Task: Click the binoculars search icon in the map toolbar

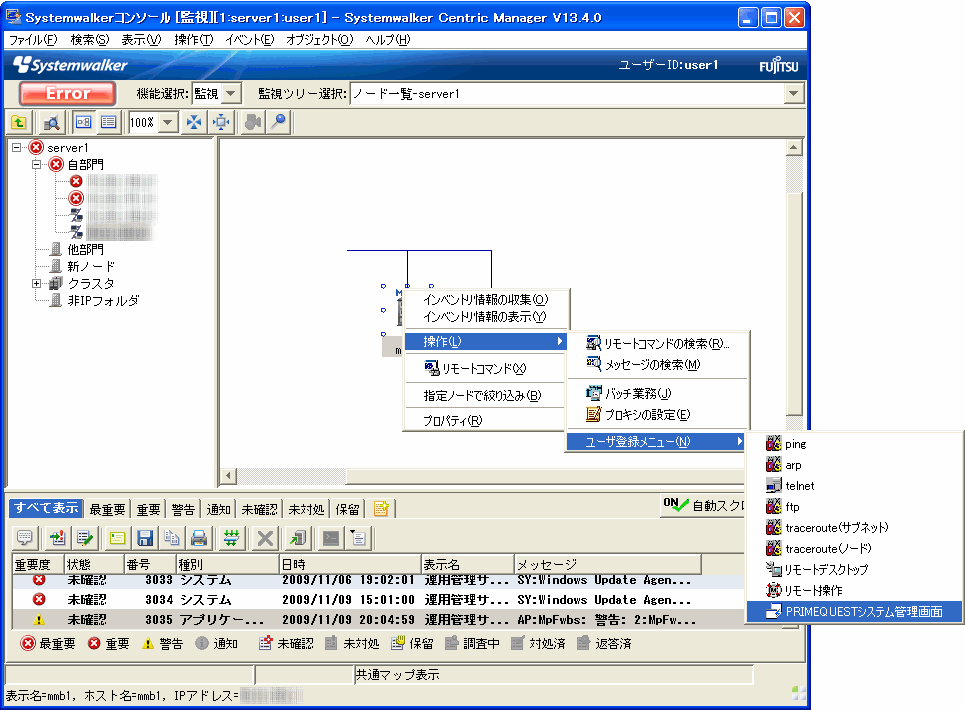Action: [52, 122]
